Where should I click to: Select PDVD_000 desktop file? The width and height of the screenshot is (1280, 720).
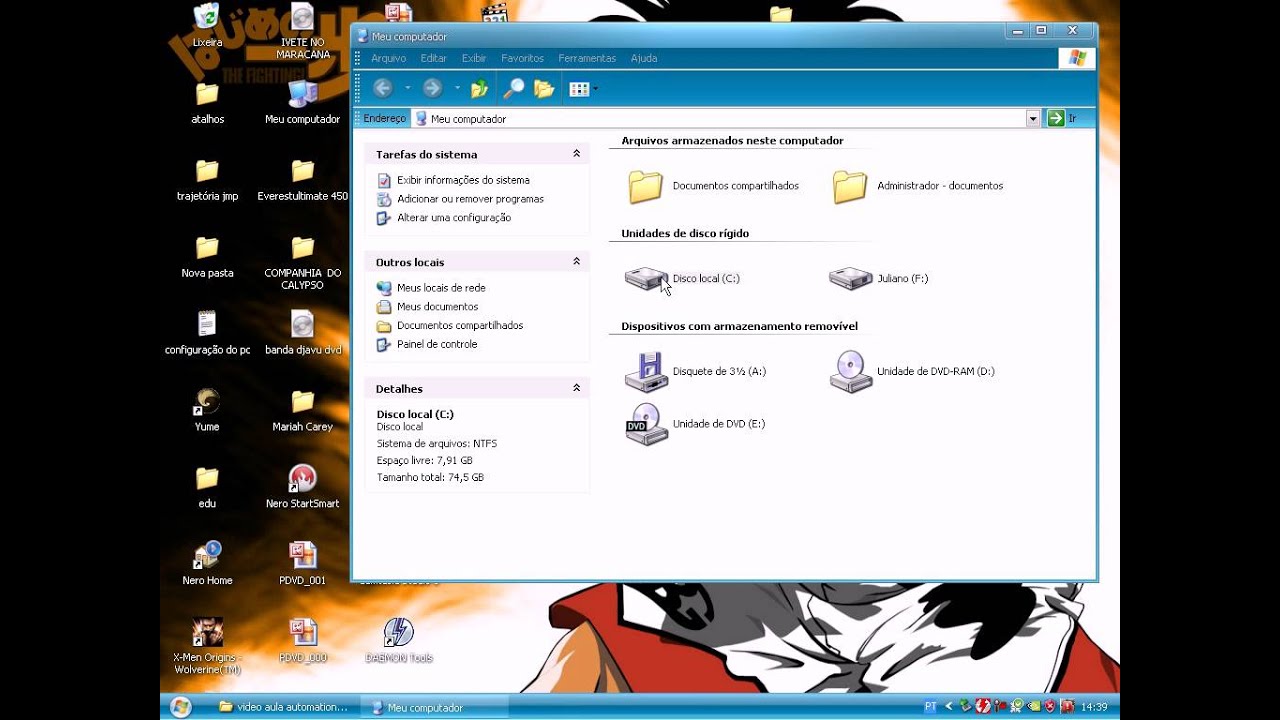click(x=302, y=641)
